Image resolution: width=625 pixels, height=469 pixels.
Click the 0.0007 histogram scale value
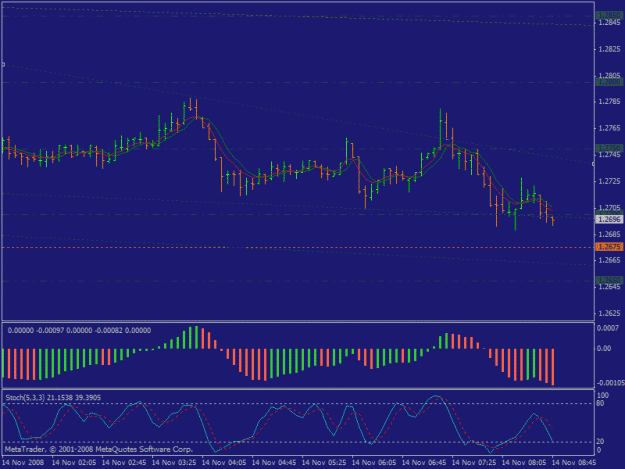(x=607, y=328)
